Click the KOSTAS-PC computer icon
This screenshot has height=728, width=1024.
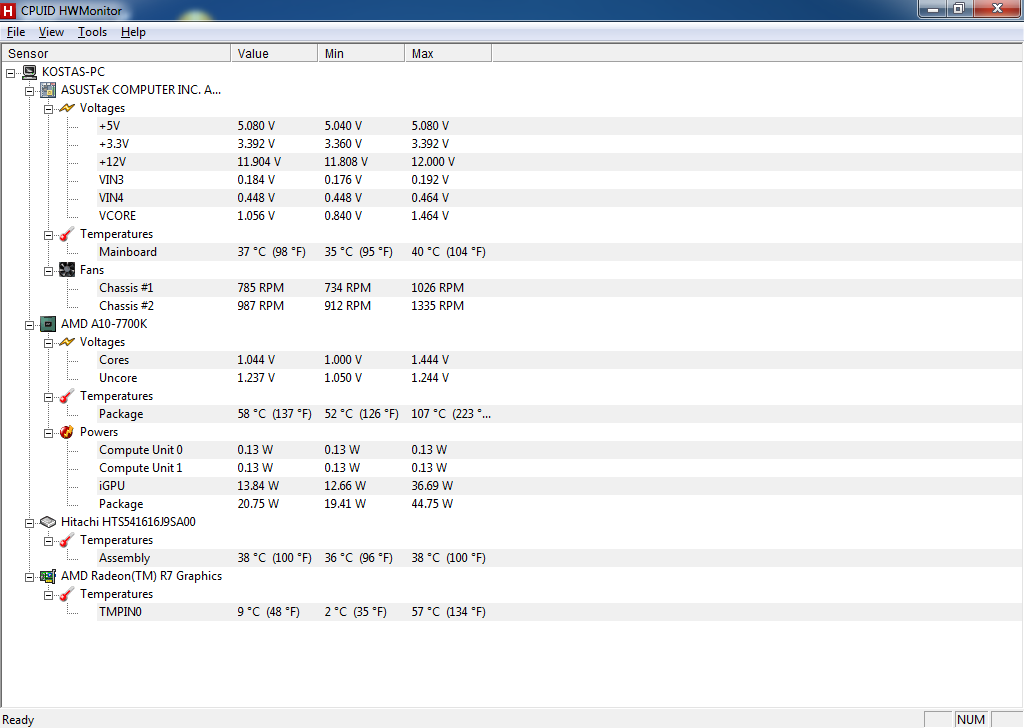tap(29, 72)
